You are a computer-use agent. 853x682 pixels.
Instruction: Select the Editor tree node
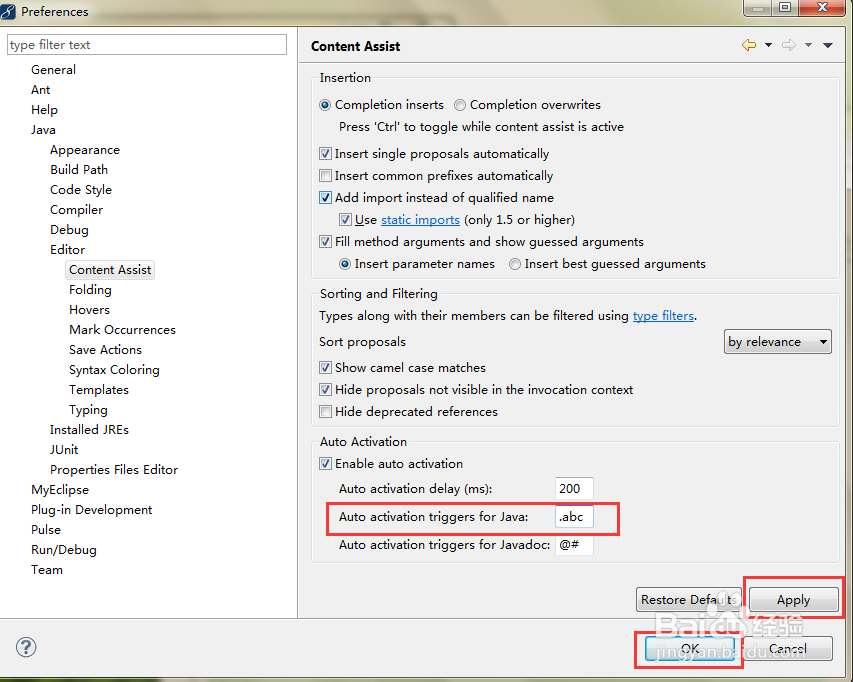(x=67, y=250)
